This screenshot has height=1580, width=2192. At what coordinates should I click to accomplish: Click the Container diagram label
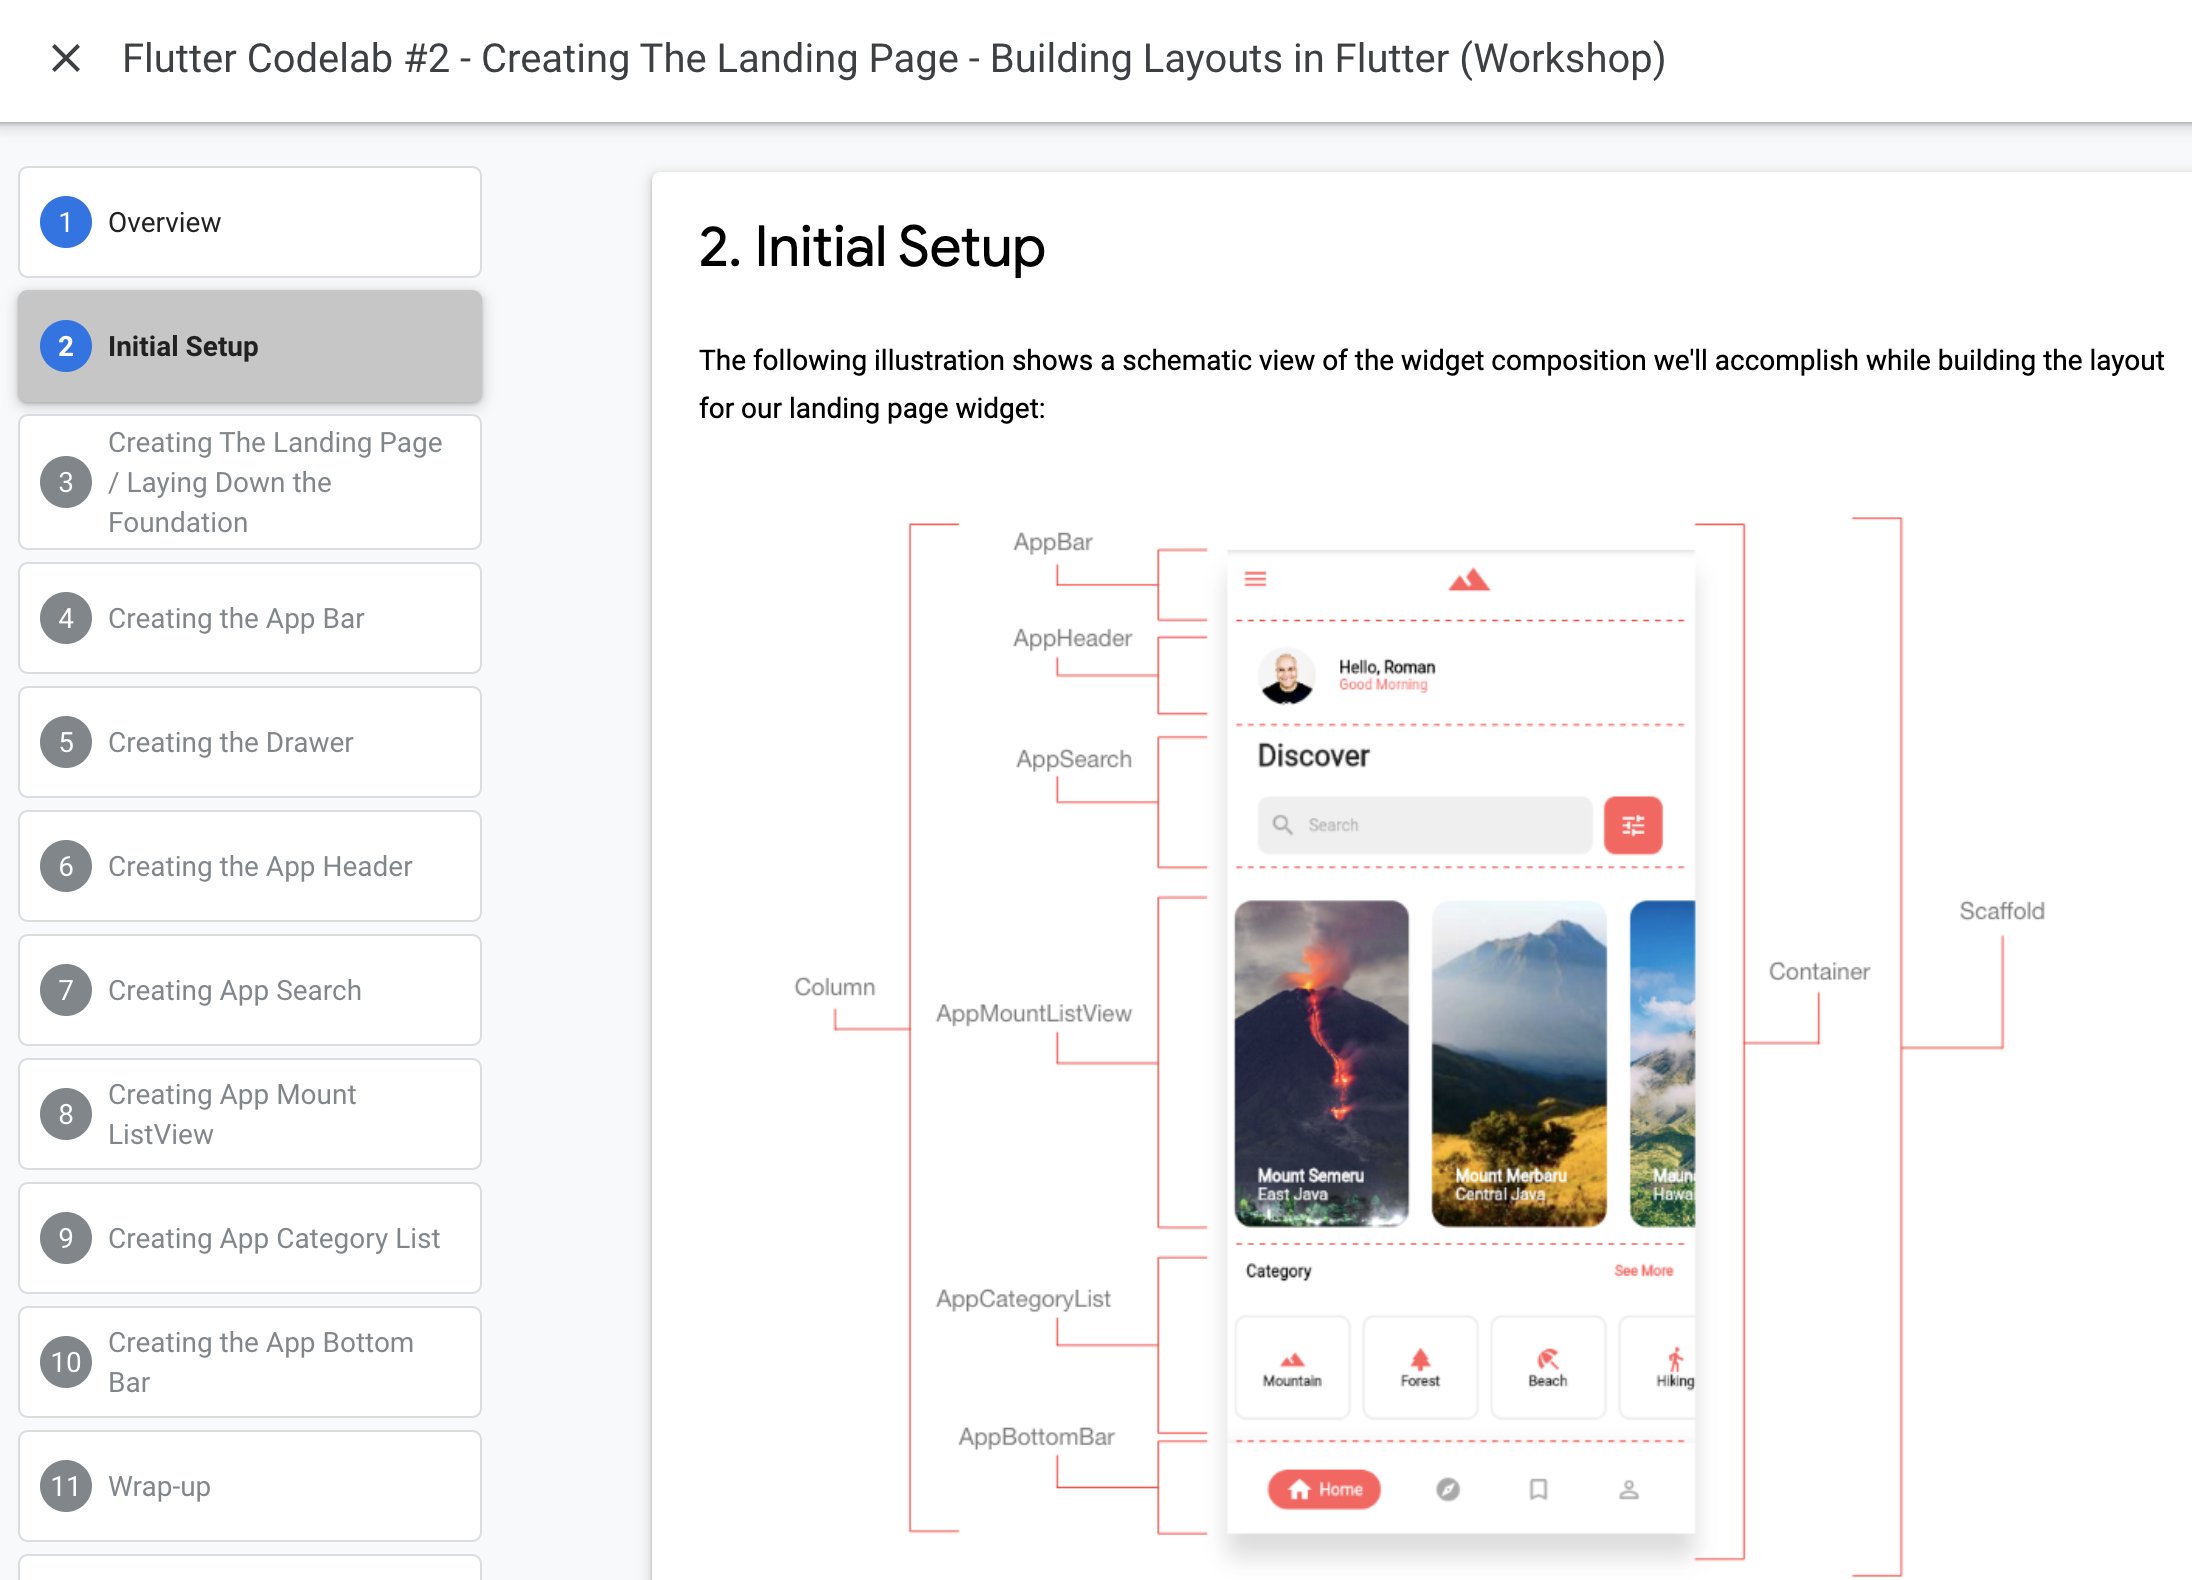(1819, 971)
